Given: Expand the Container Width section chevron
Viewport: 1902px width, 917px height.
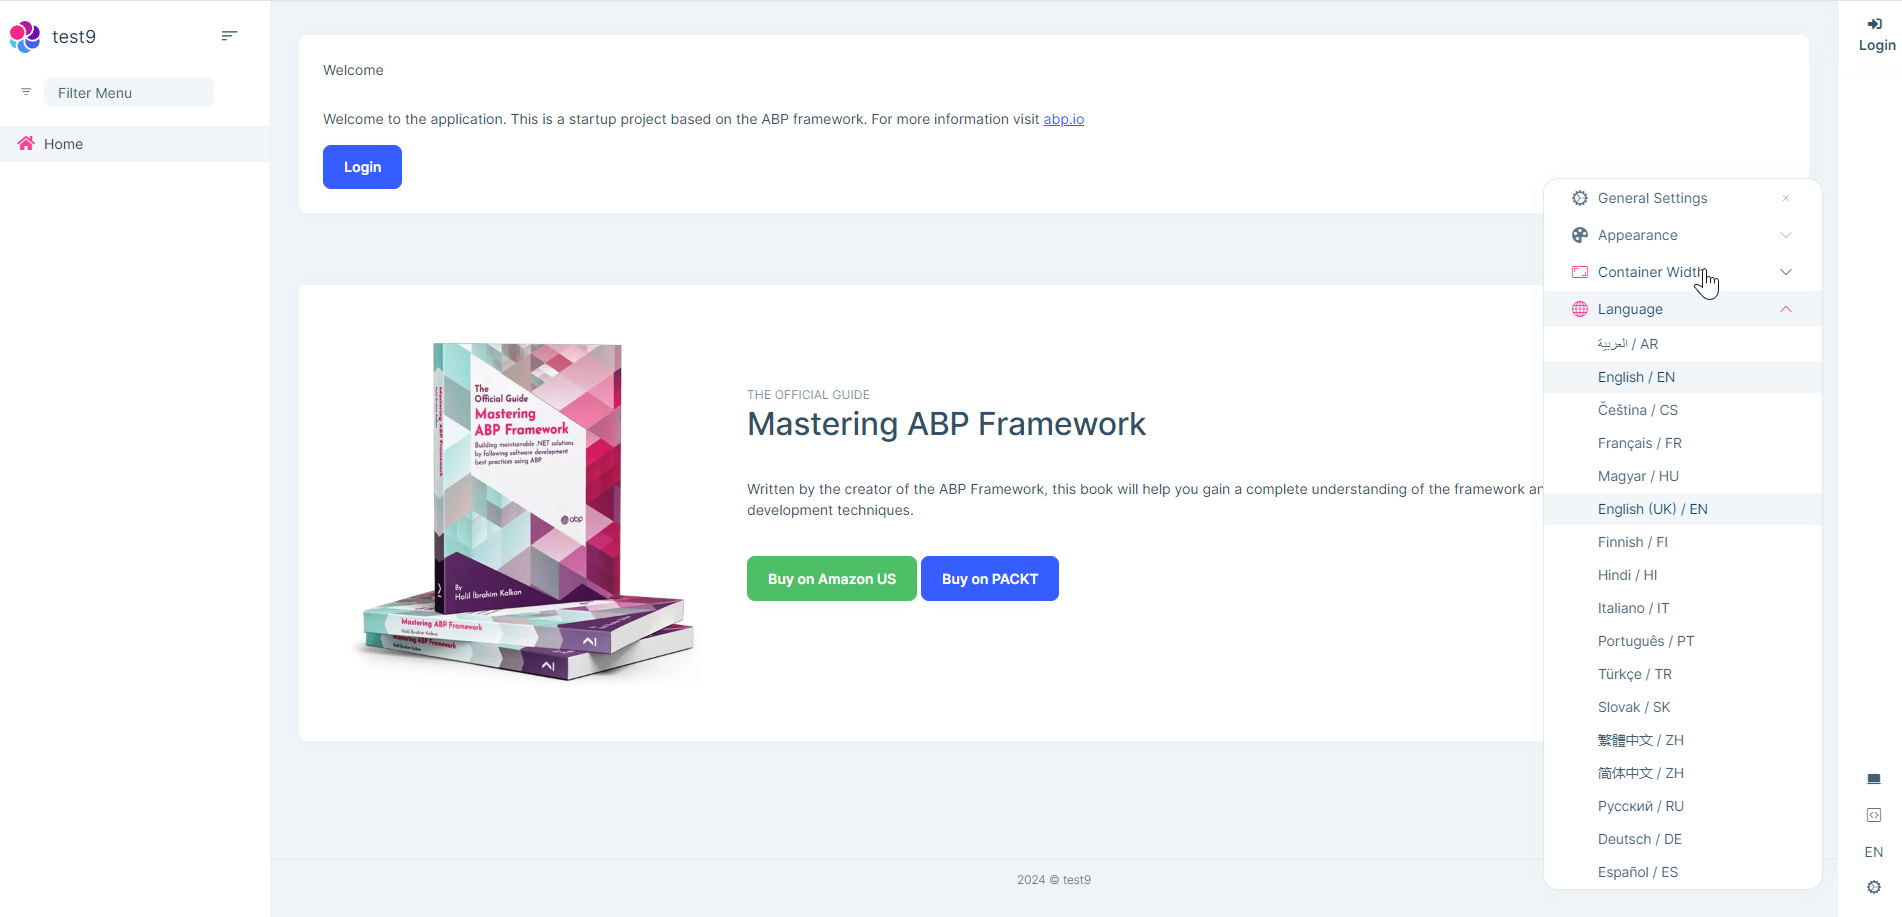Looking at the screenshot, I should pyautogui.click(x=1786, y=272).
